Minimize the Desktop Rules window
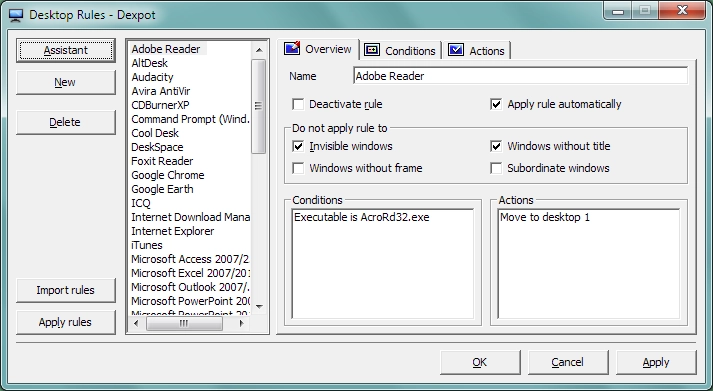Viewport: 713px width, 391px height. [x=618, y=10]
